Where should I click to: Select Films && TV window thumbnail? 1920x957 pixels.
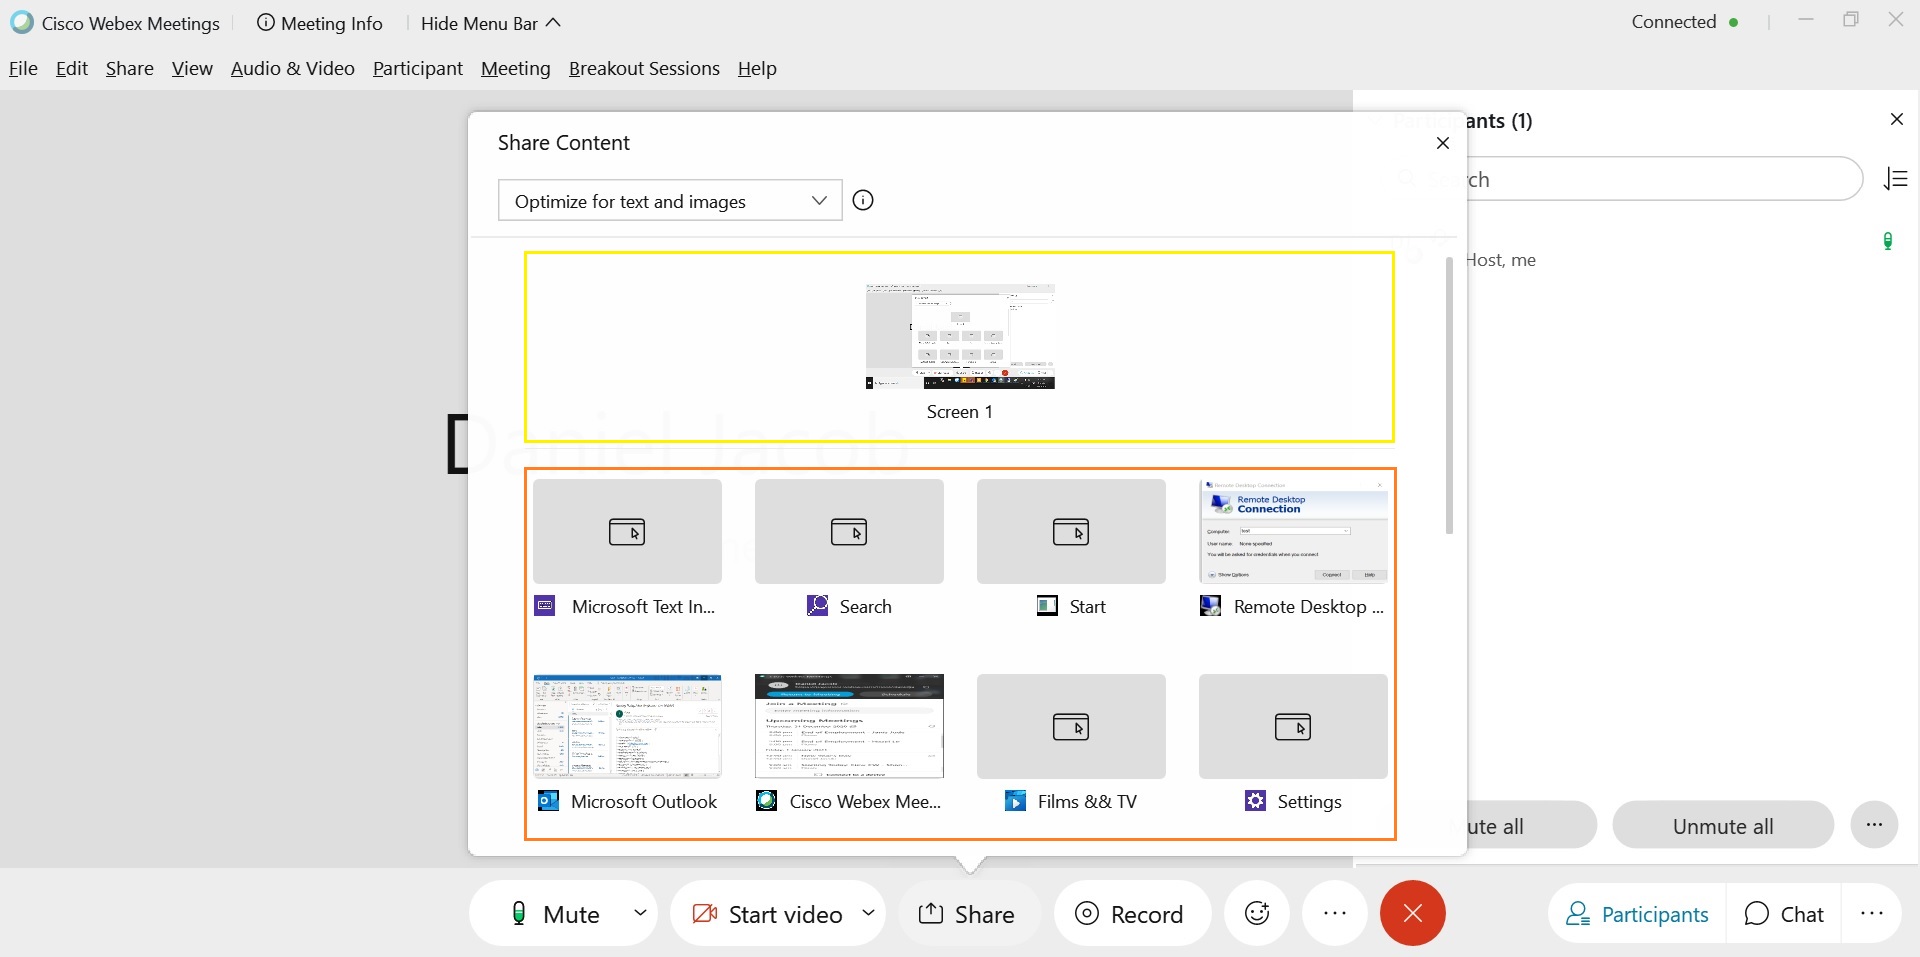coord(1071,726)
